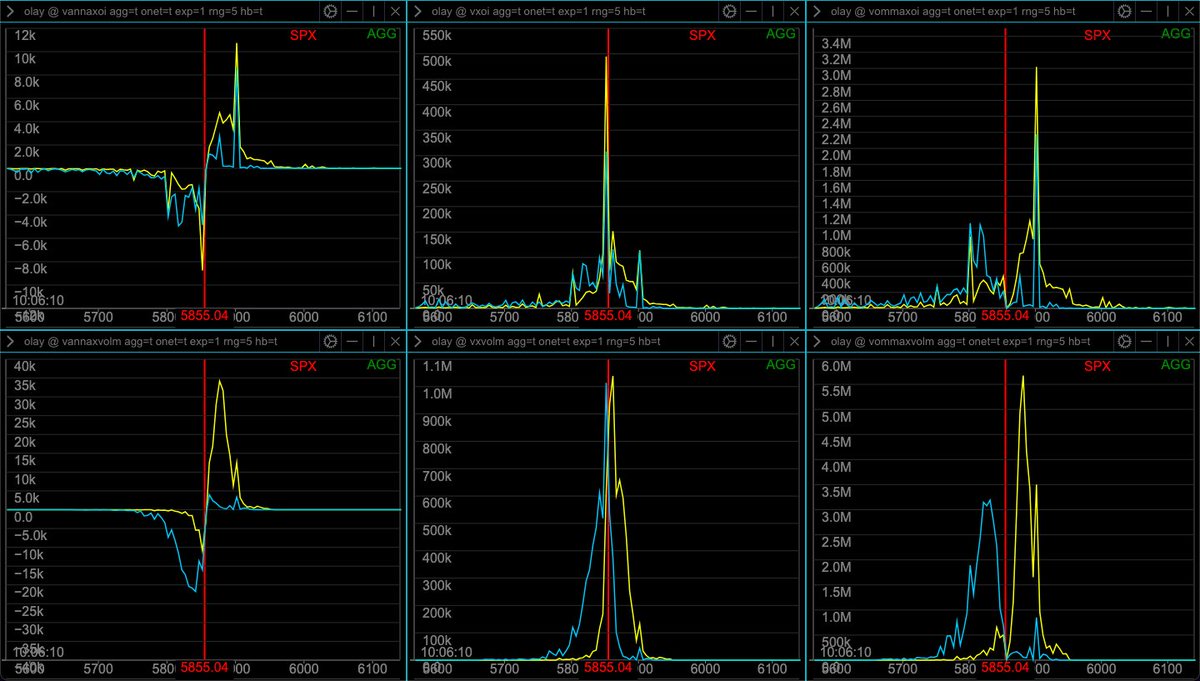Screen dimensions: 1200x681
Task: Click the 3.2M y-axis label in vommaxoi chart
Action: [838, 60]
